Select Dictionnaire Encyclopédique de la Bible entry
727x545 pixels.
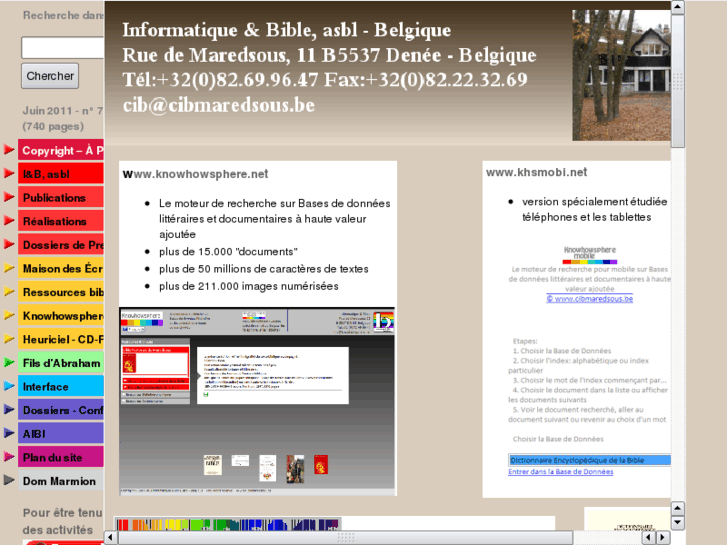[589, 460]
